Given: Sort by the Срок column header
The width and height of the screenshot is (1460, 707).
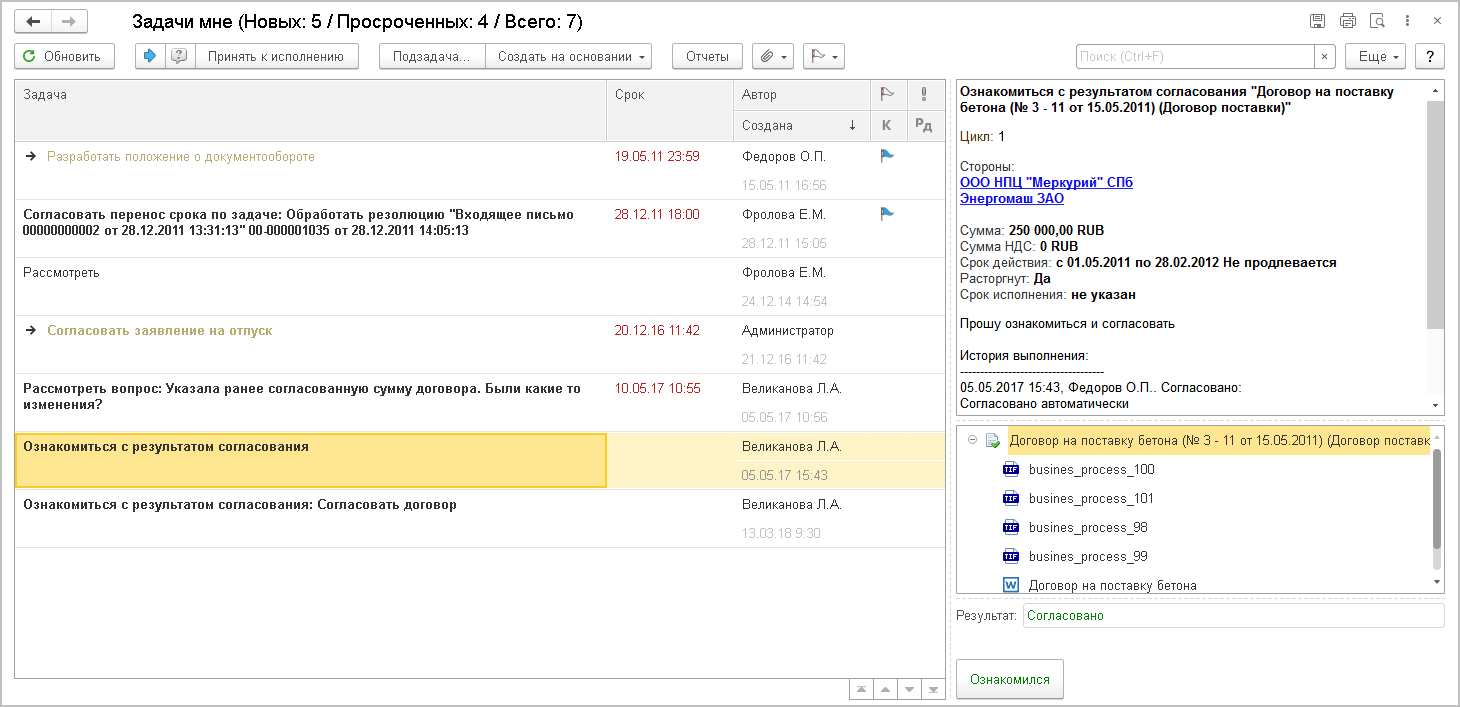Looking at the screenshot, I should pos(670,110).
